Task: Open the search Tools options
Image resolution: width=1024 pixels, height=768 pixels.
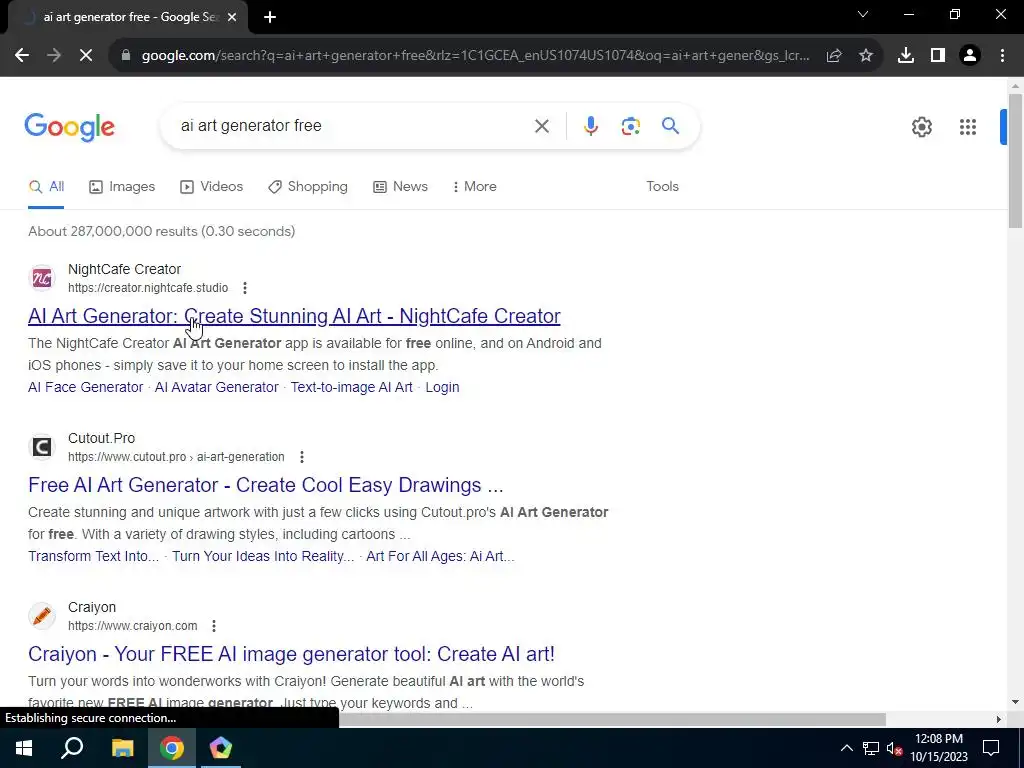Action: [662, 187]
